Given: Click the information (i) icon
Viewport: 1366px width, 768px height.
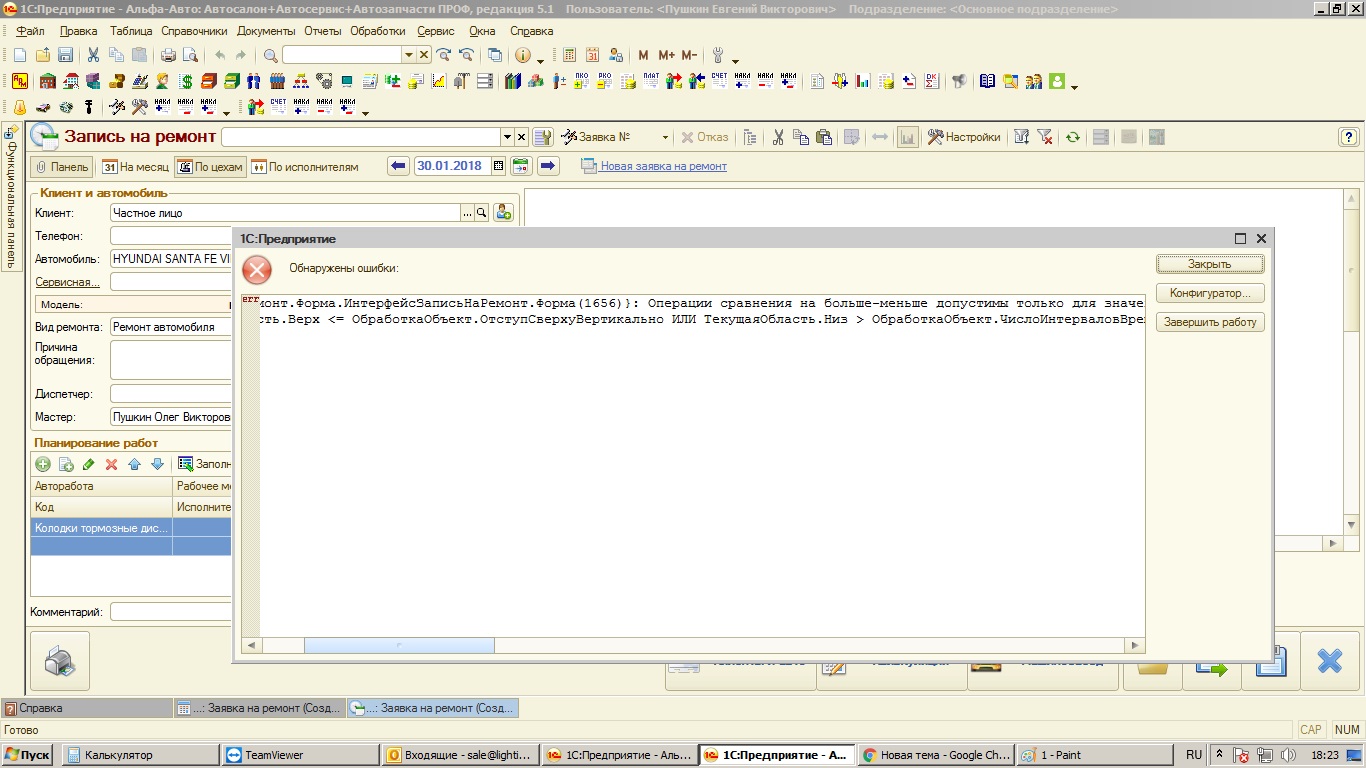Looking at the screenshot, I should point(522,55).
